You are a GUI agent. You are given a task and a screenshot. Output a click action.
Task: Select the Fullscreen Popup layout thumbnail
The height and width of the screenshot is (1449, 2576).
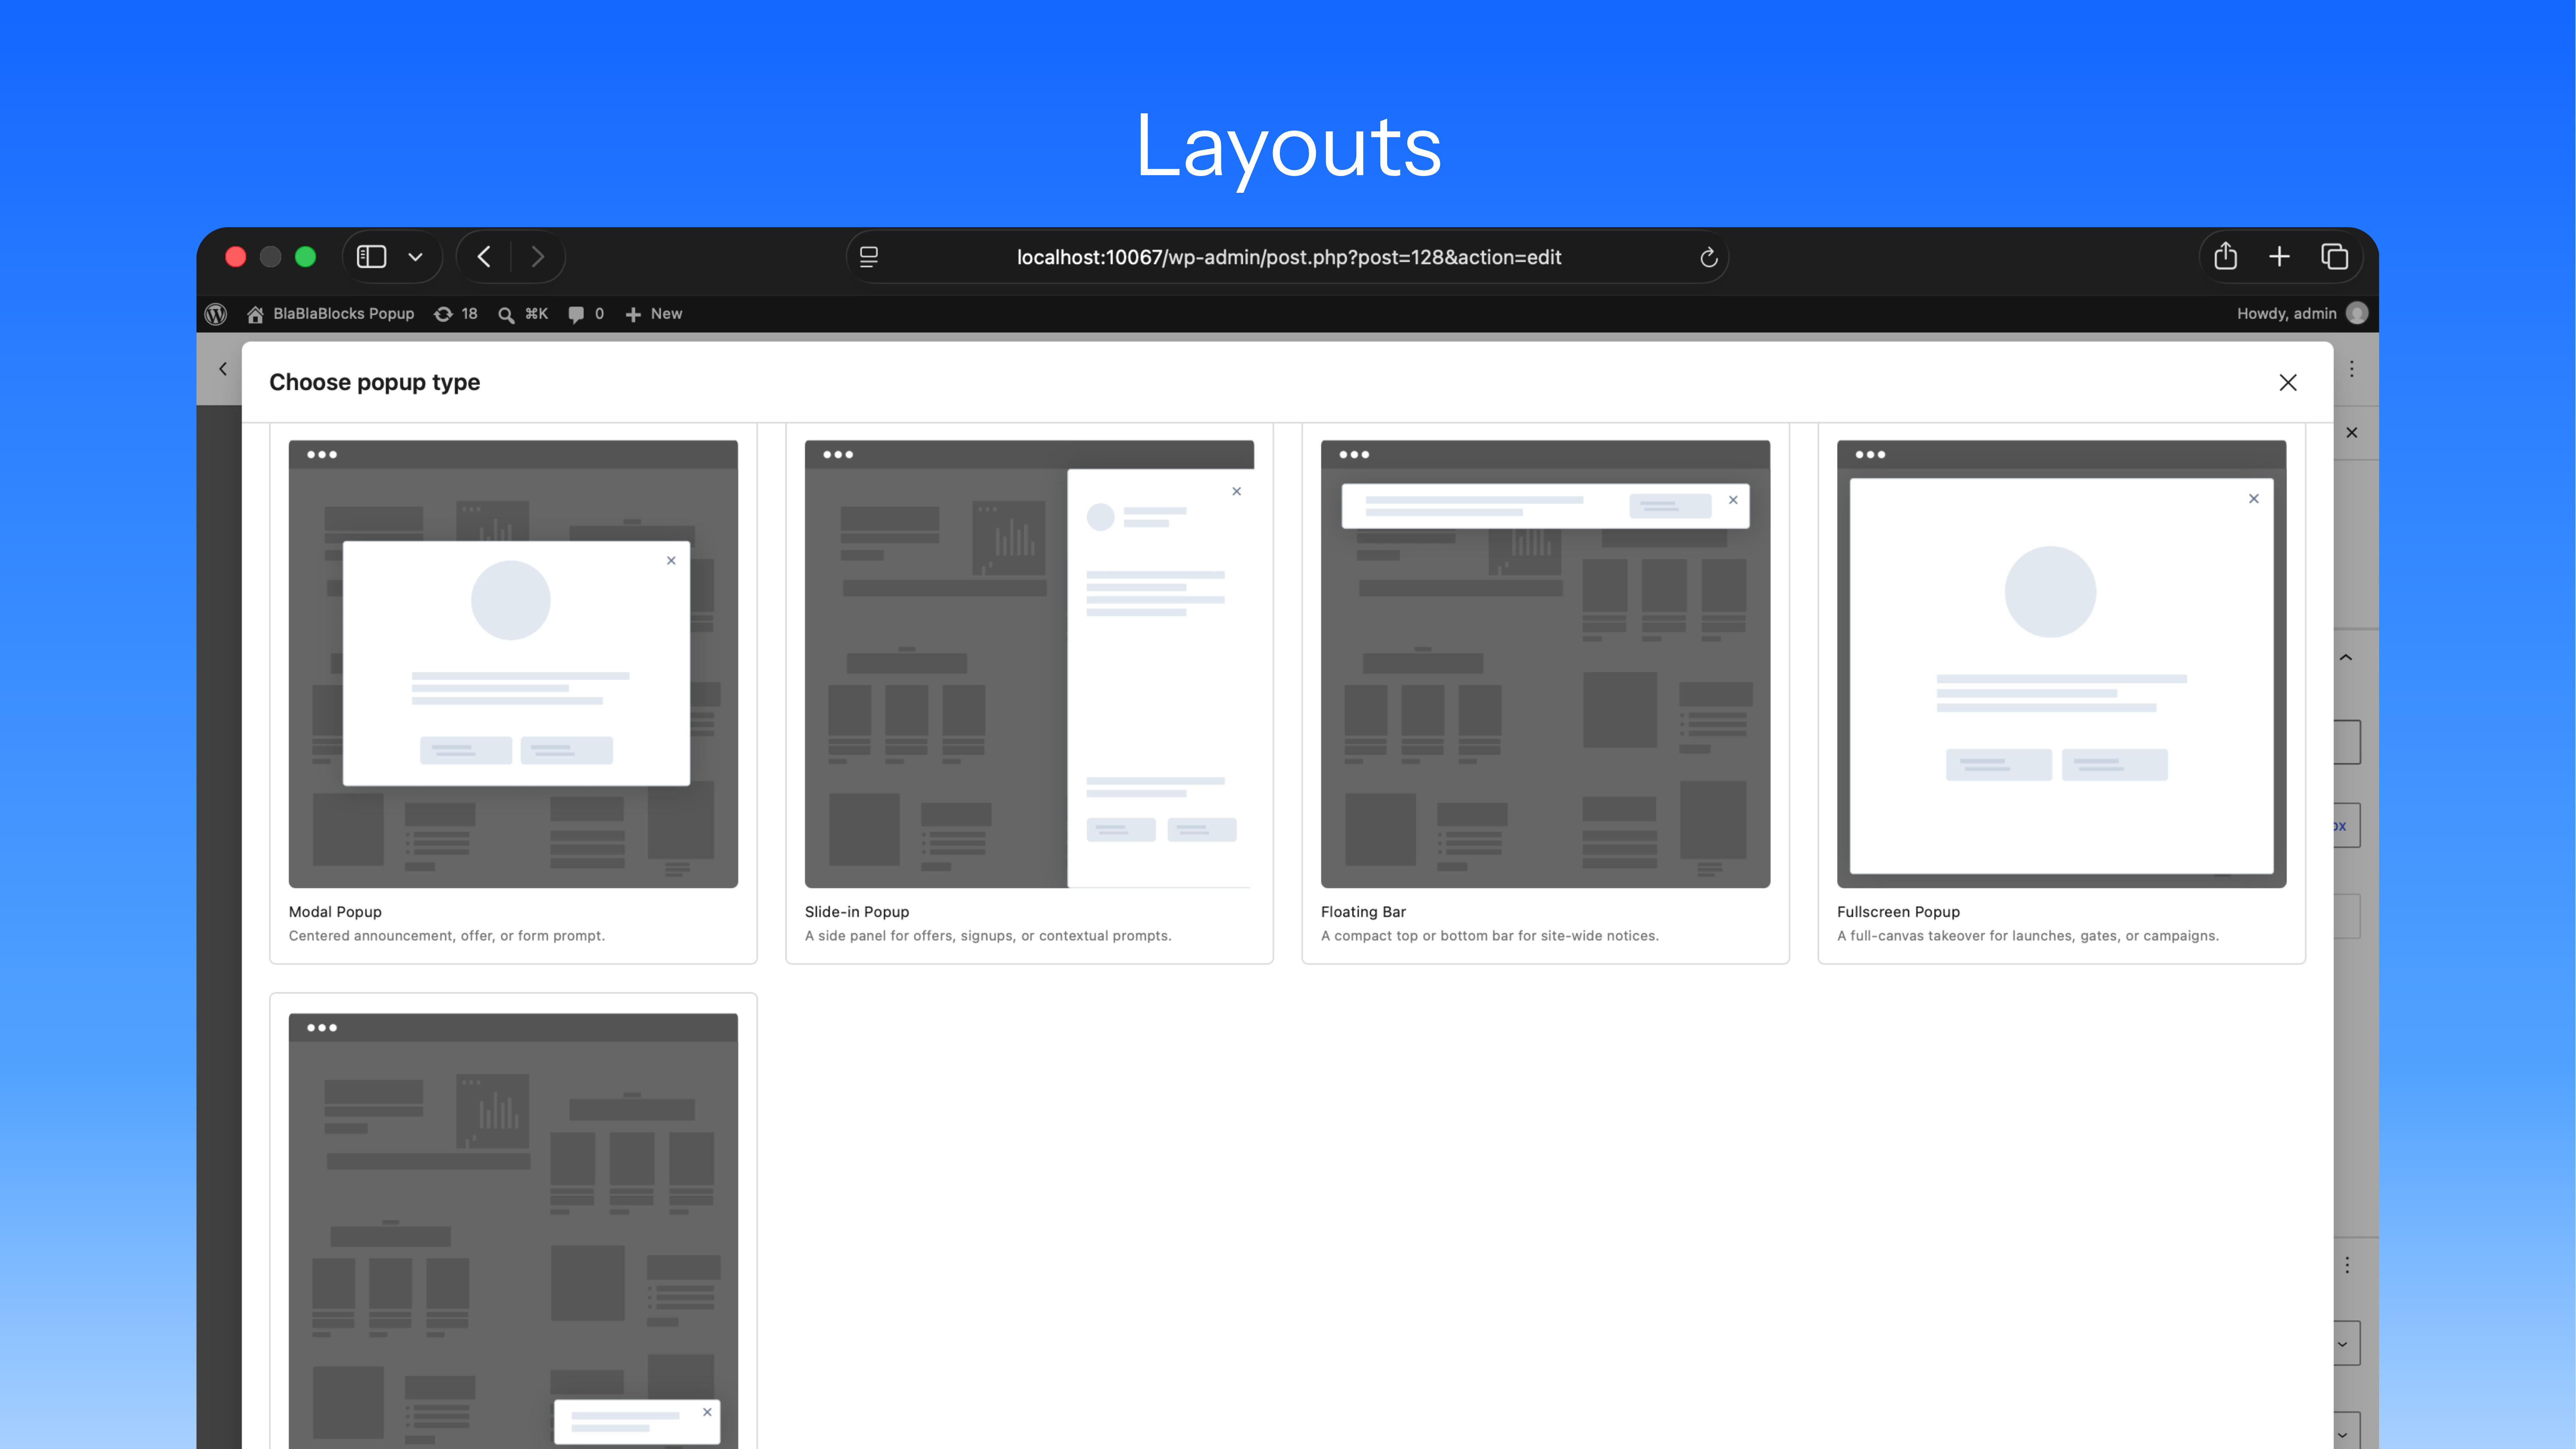(2061, 664)
